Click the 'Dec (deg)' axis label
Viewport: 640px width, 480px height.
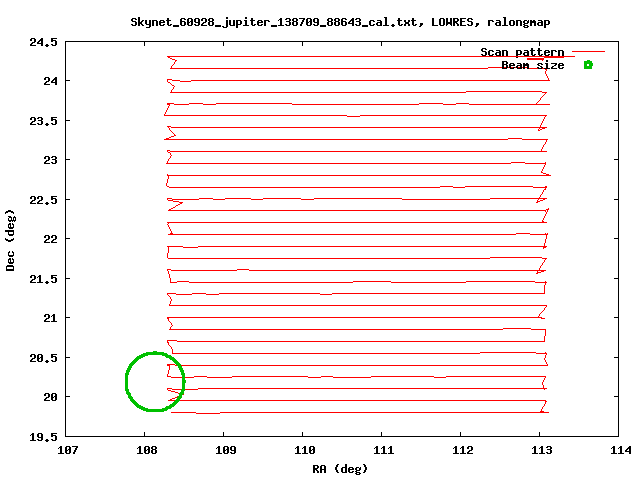(10, 240)
